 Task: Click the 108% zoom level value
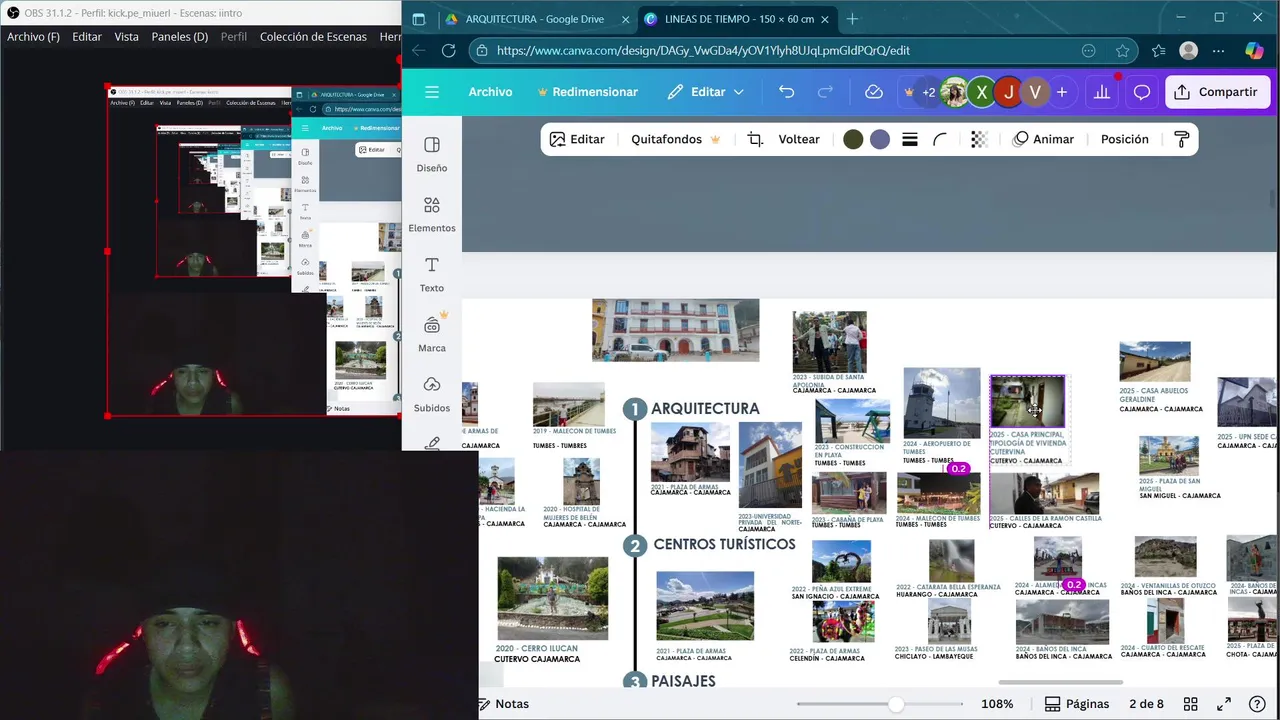click(x=997, y=704)
